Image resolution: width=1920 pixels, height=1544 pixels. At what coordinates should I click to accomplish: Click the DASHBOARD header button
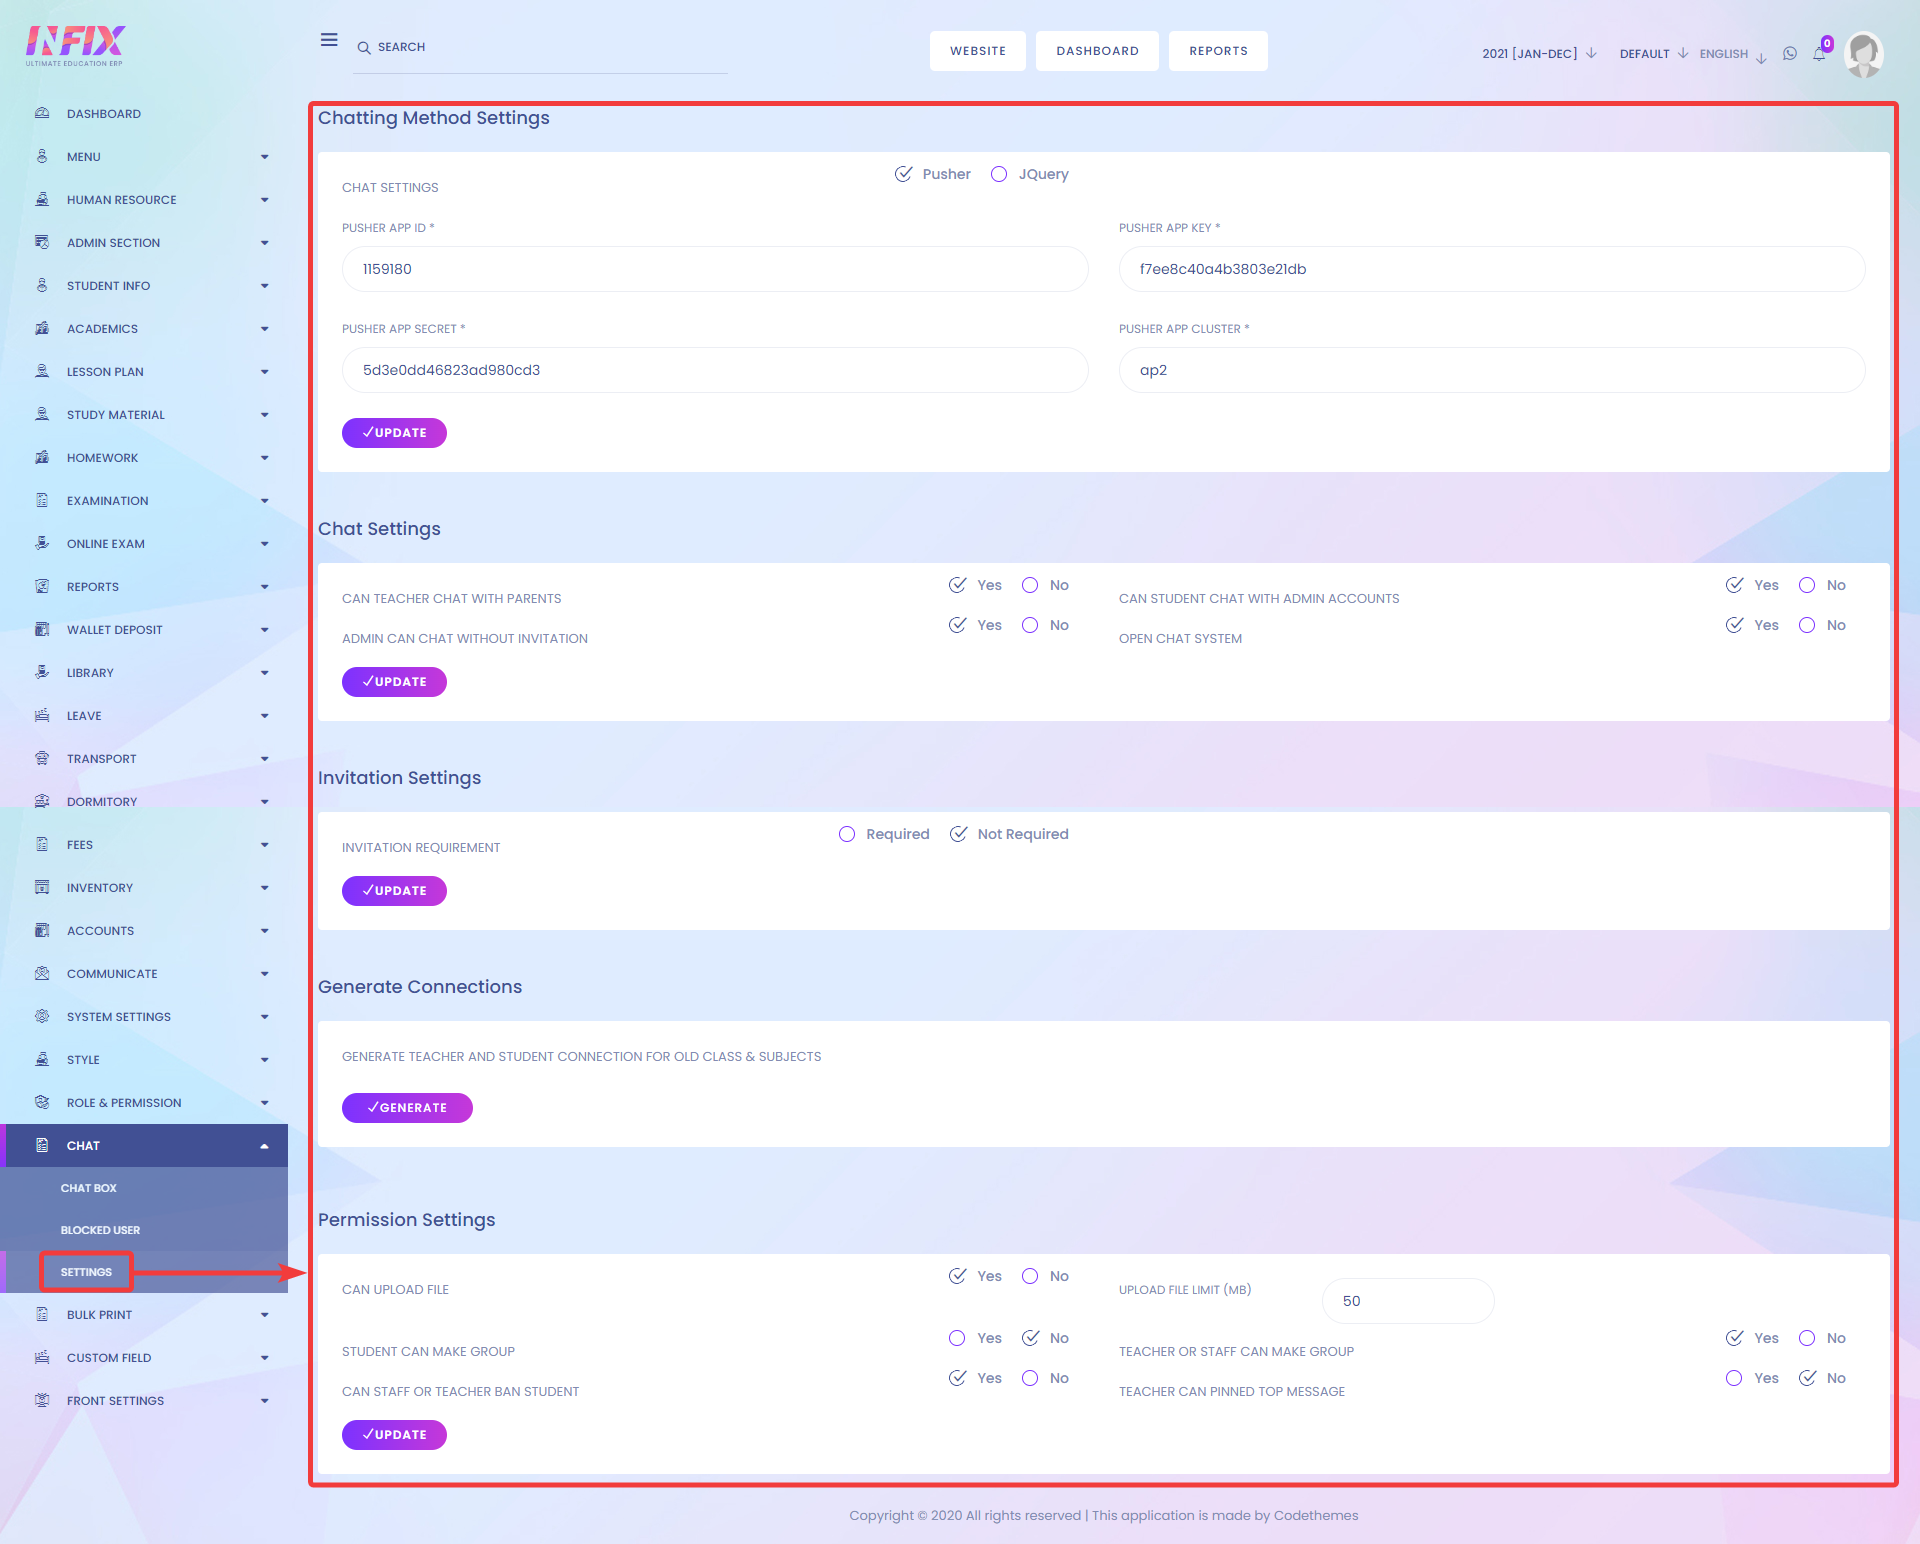(x=1097, y=51)
